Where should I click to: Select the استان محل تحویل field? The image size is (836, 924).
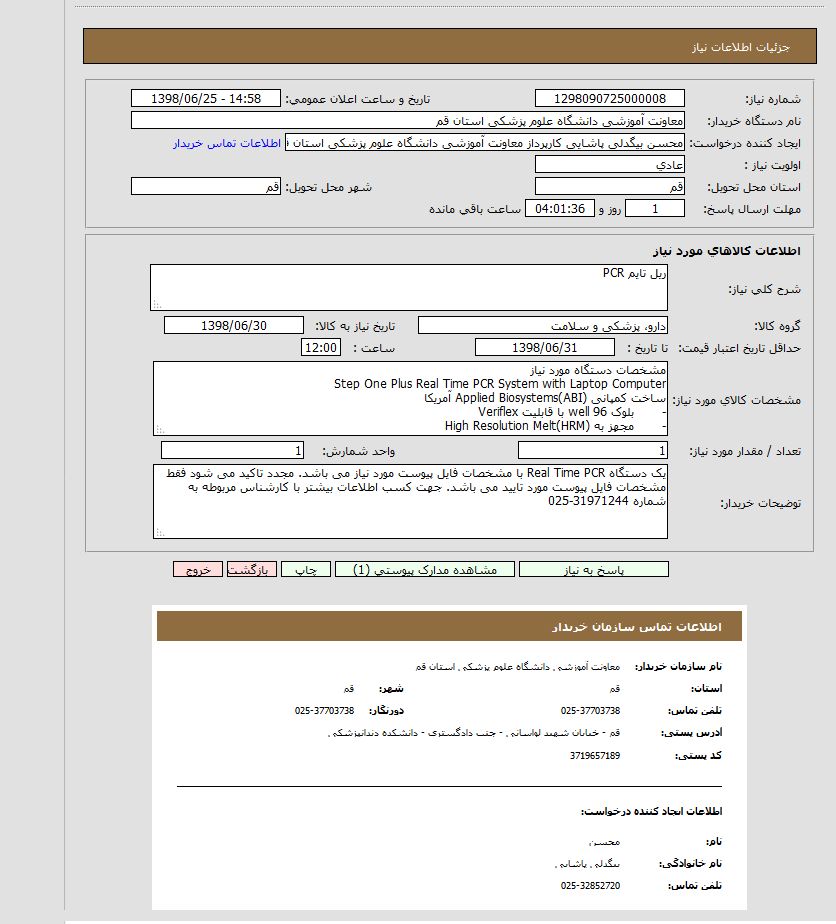click(x=610, y=186)
